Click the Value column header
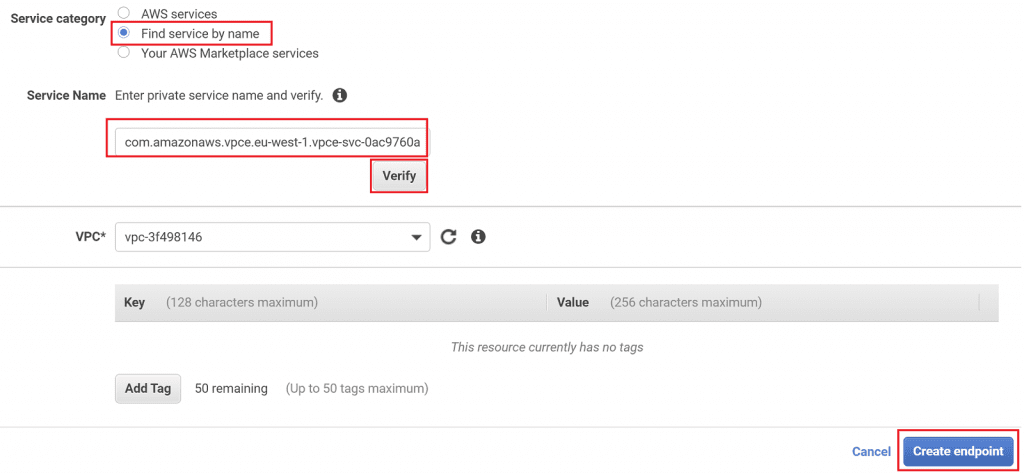Screen dimensions: 1024x474 point(572,302)
